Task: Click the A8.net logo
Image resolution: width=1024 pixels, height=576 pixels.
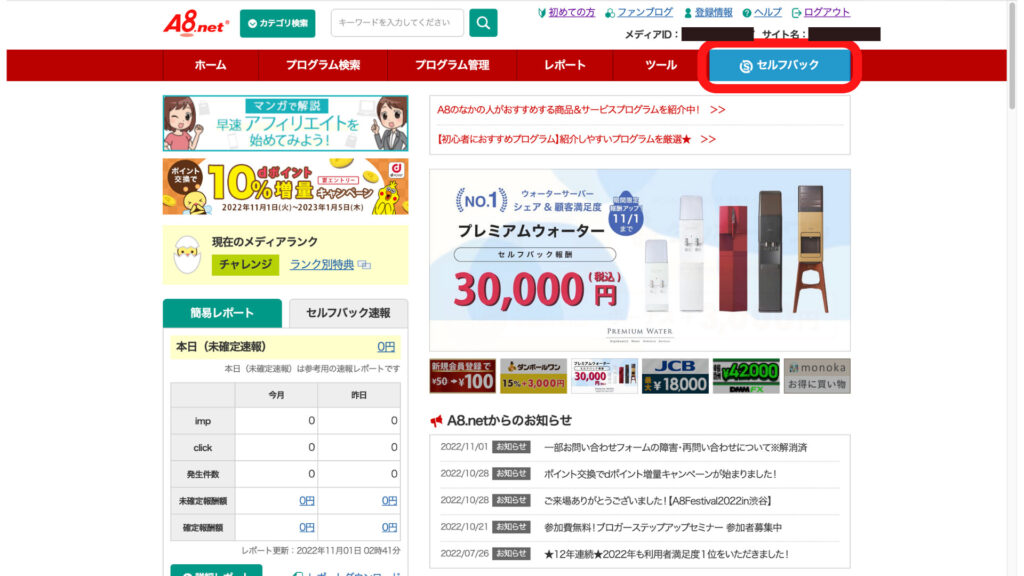Action: pos(196,24)
